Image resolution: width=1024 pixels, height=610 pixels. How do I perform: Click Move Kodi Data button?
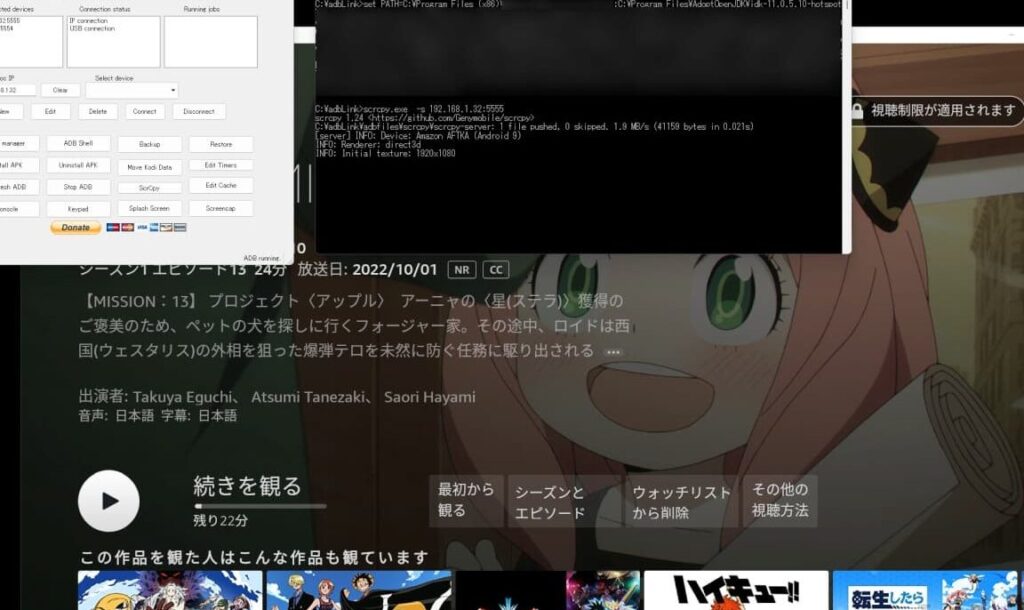point(150,167)
